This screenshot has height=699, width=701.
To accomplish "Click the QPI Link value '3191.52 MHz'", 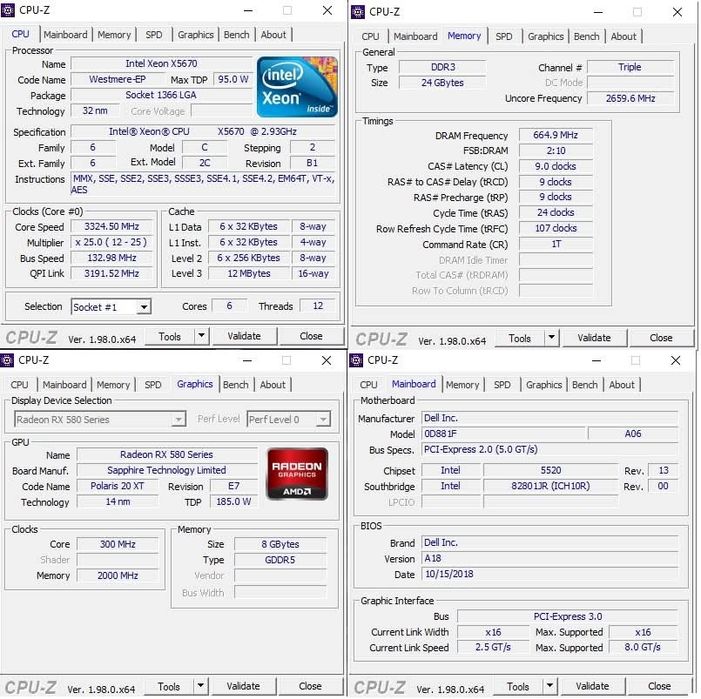I will click(x=112, y=273).
